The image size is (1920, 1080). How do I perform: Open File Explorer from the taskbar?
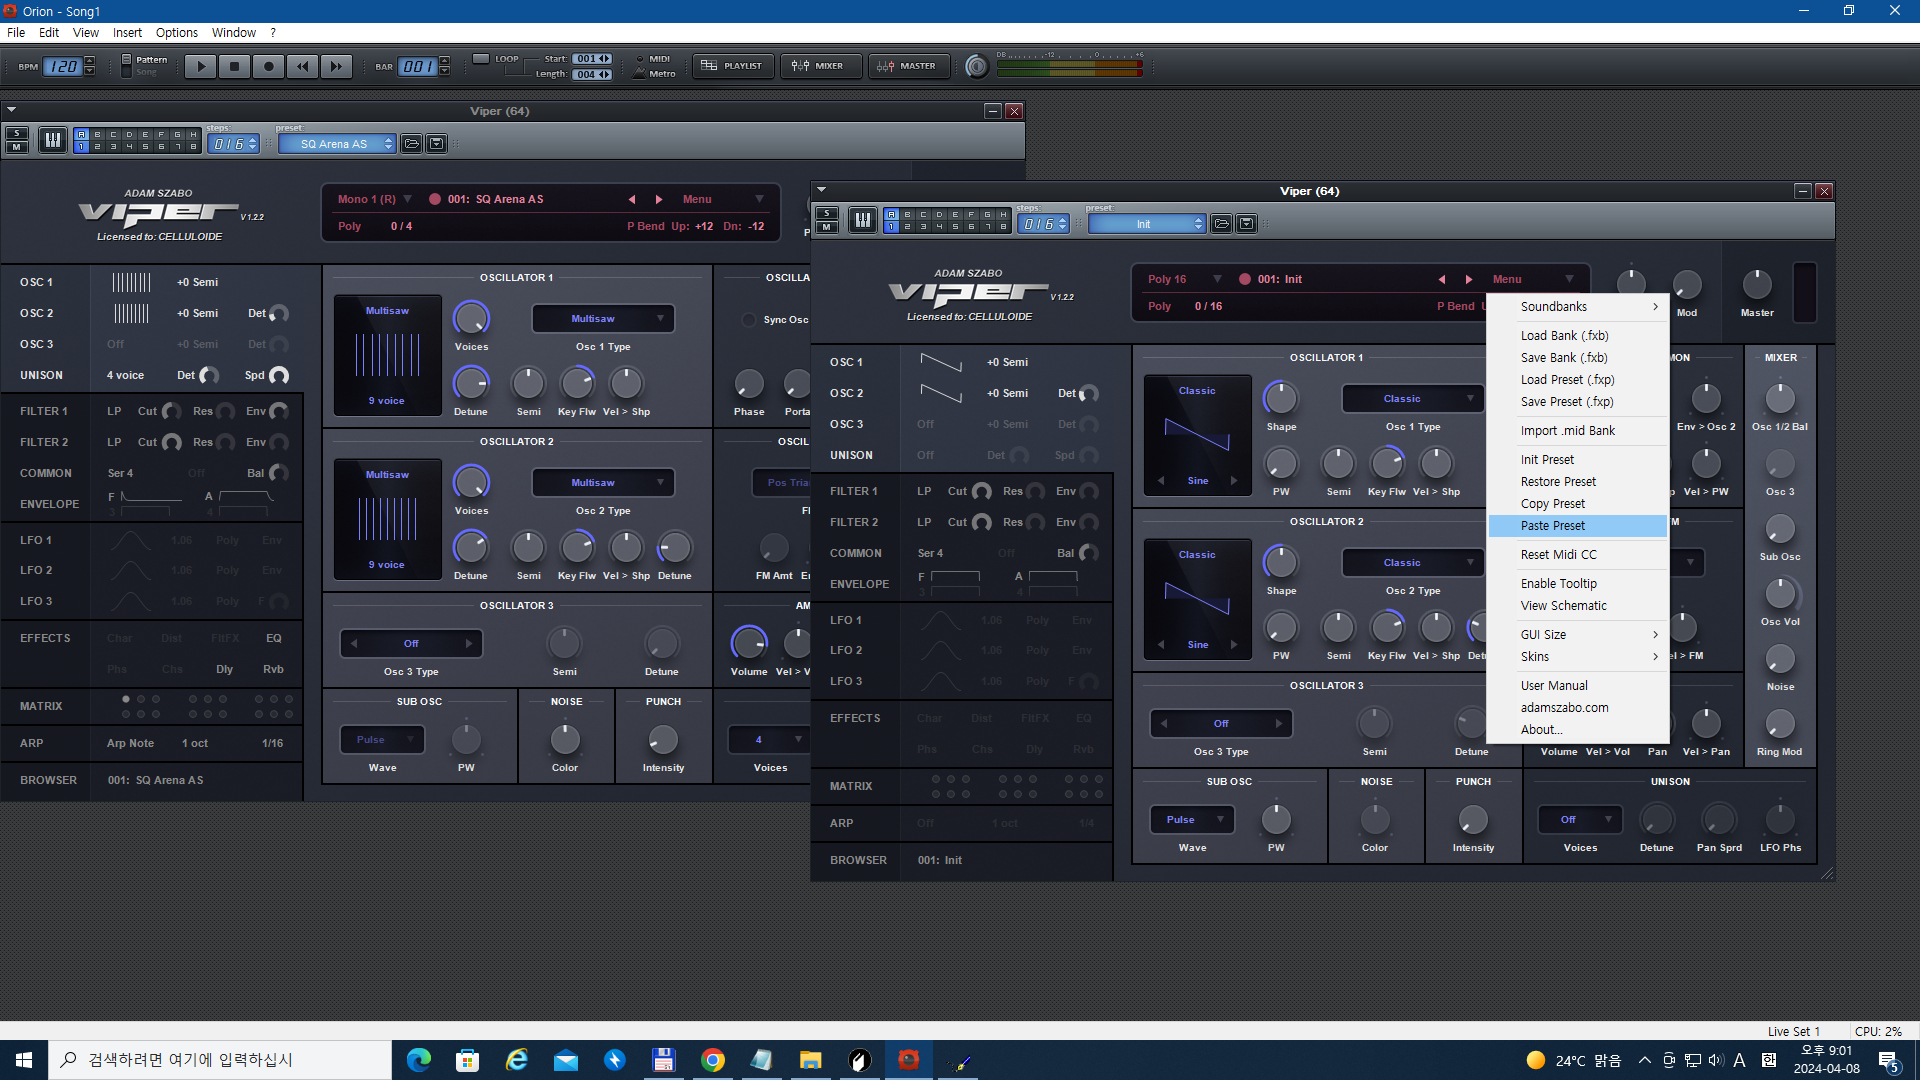(x=811, y=1060)
